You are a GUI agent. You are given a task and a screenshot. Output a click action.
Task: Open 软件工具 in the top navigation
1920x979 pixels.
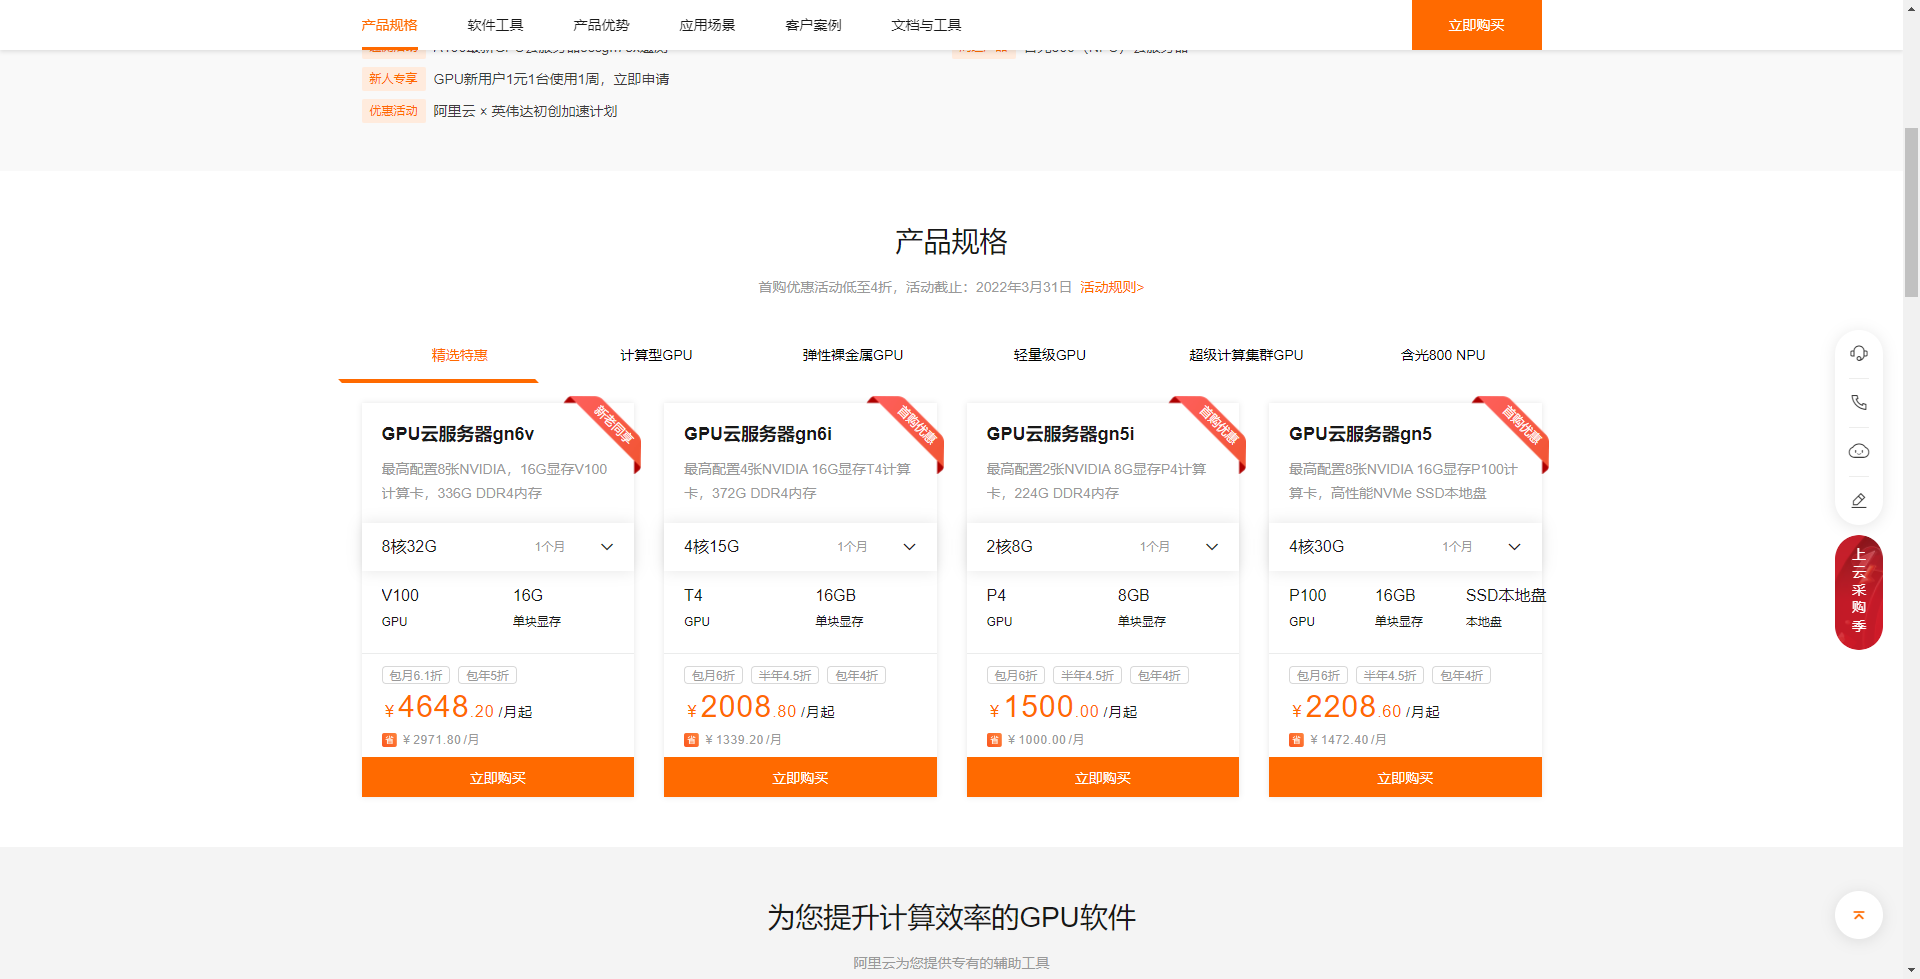[x=495, y=25]
